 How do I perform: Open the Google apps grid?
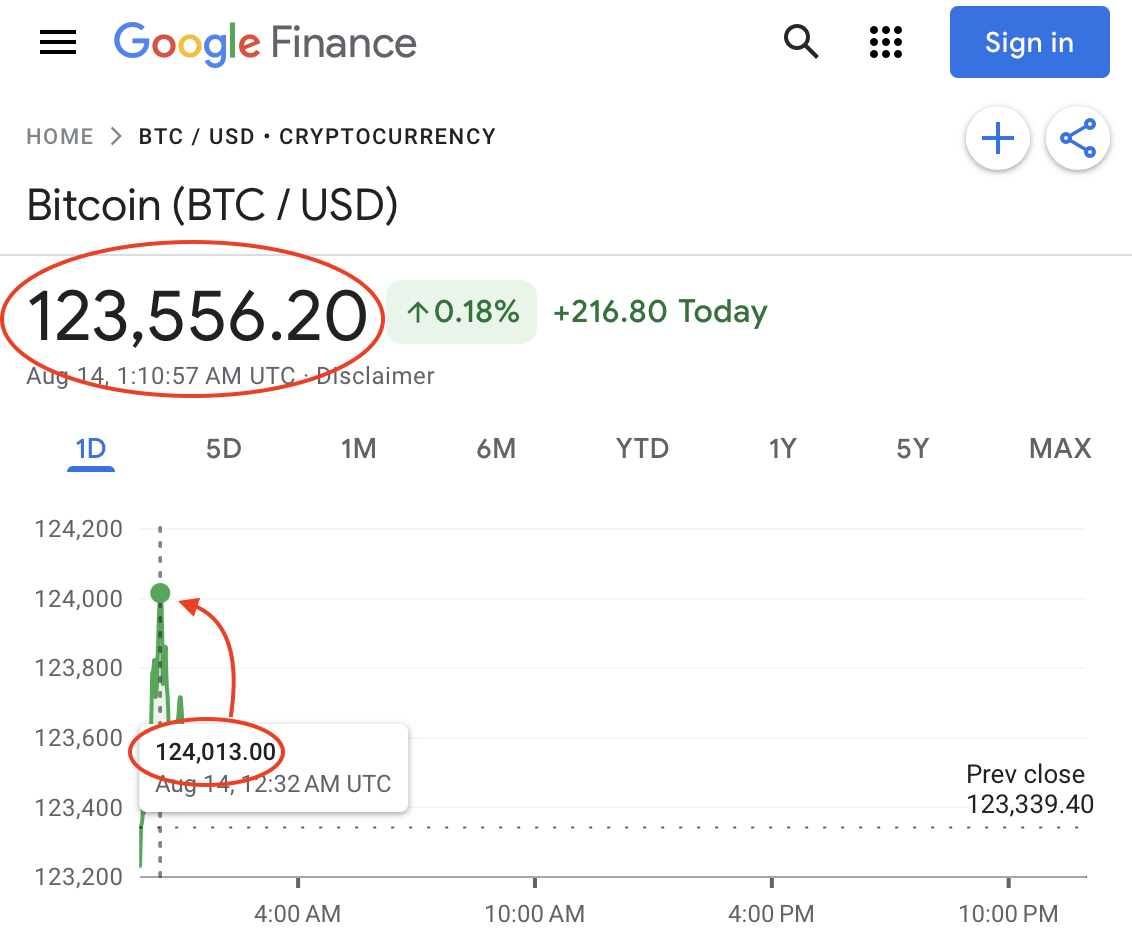point(886,42)
